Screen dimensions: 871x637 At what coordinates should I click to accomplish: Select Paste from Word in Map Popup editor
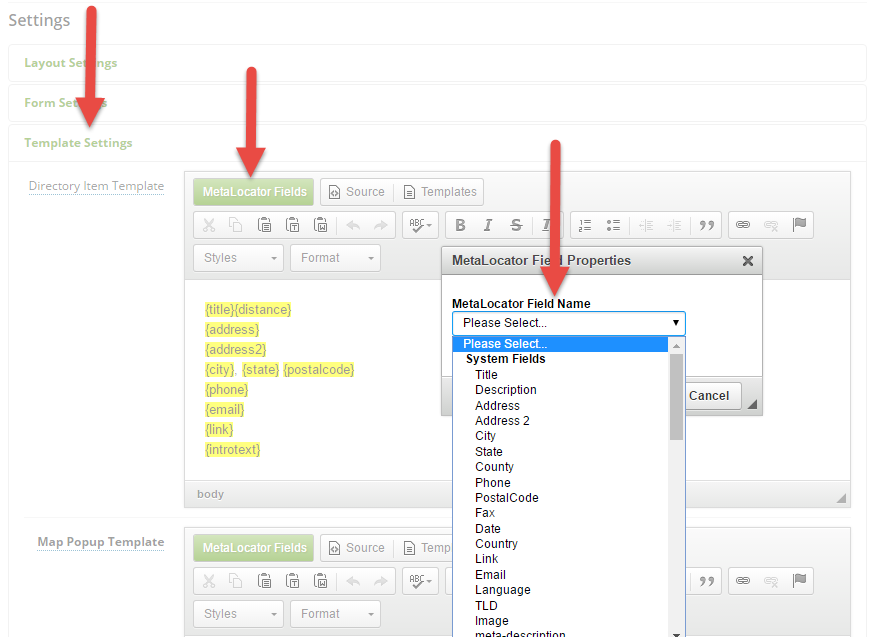tap(321, 581)
